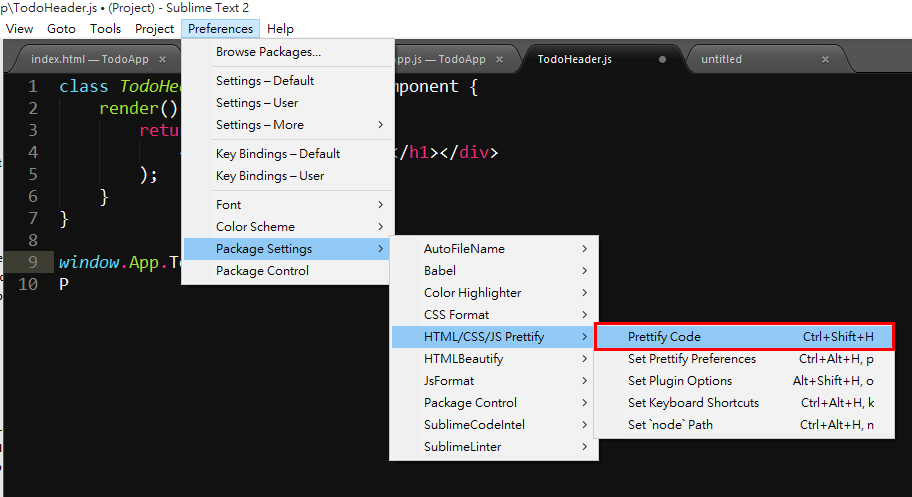912x497 pixels.
Task: Click the Color Scheme submenu arrow
Action: click(x=380, y=227)
